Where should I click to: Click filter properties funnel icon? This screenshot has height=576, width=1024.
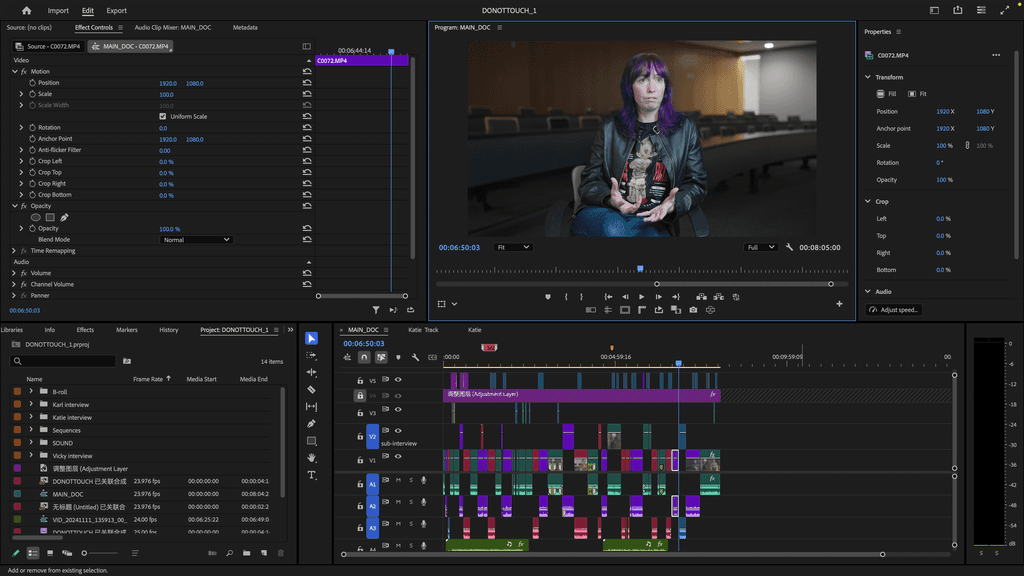(376, 310)
